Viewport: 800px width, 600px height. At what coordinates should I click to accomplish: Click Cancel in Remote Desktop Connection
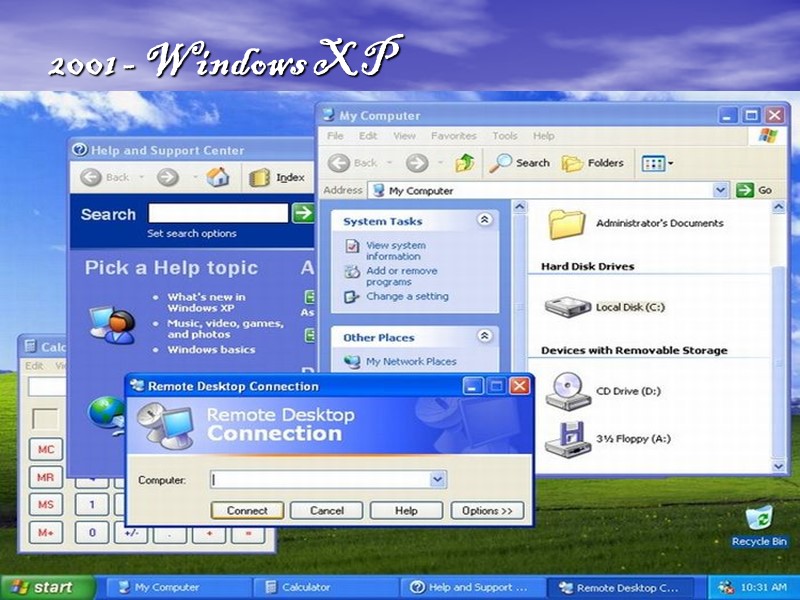(327, 511)
